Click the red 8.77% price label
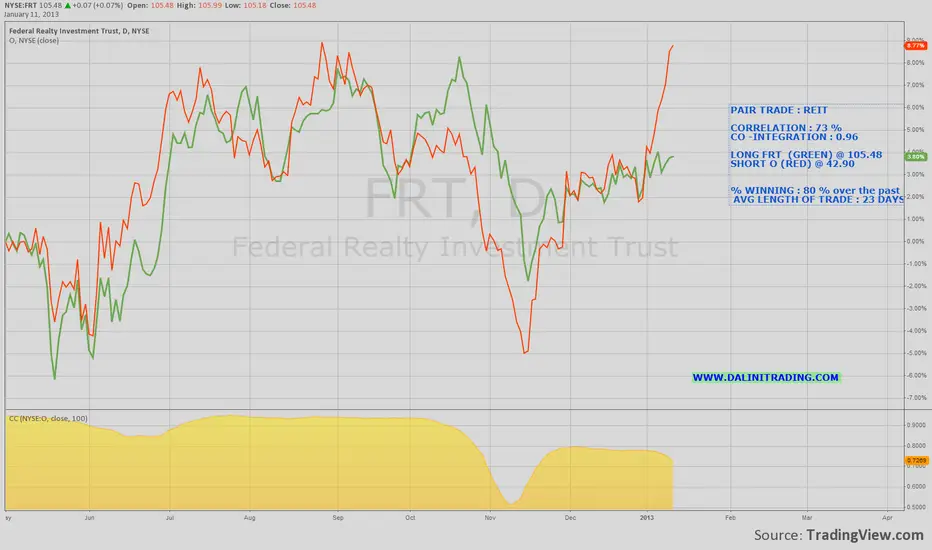This screenshot has width=932, height=550. 915,46
